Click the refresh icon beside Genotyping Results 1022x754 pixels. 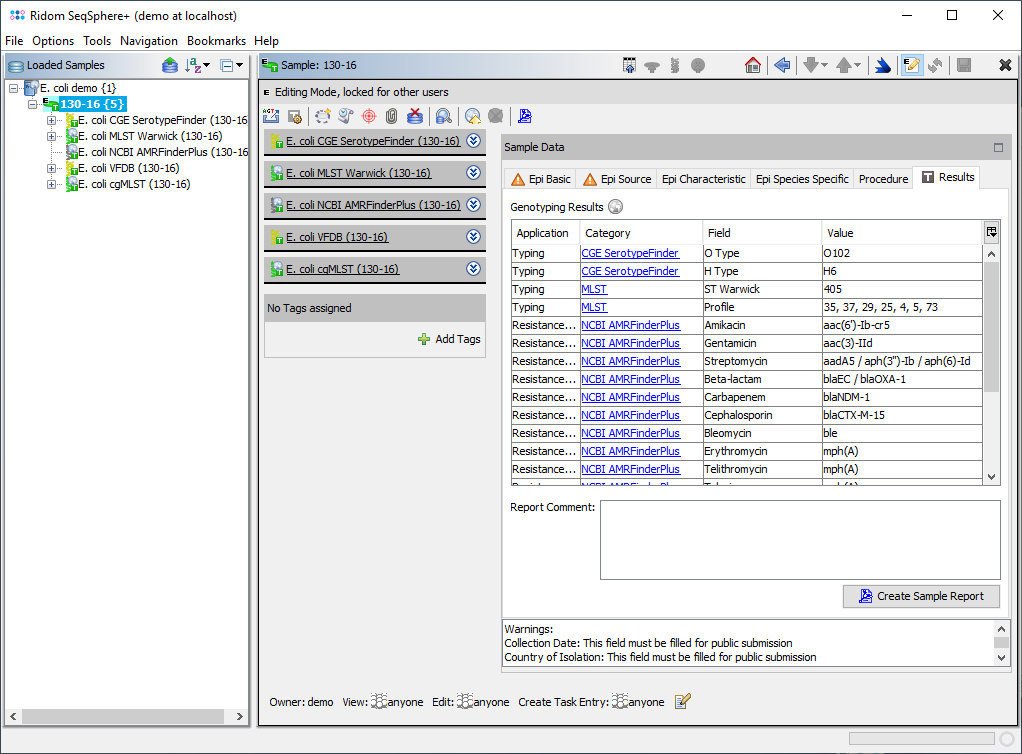point(616,207)
